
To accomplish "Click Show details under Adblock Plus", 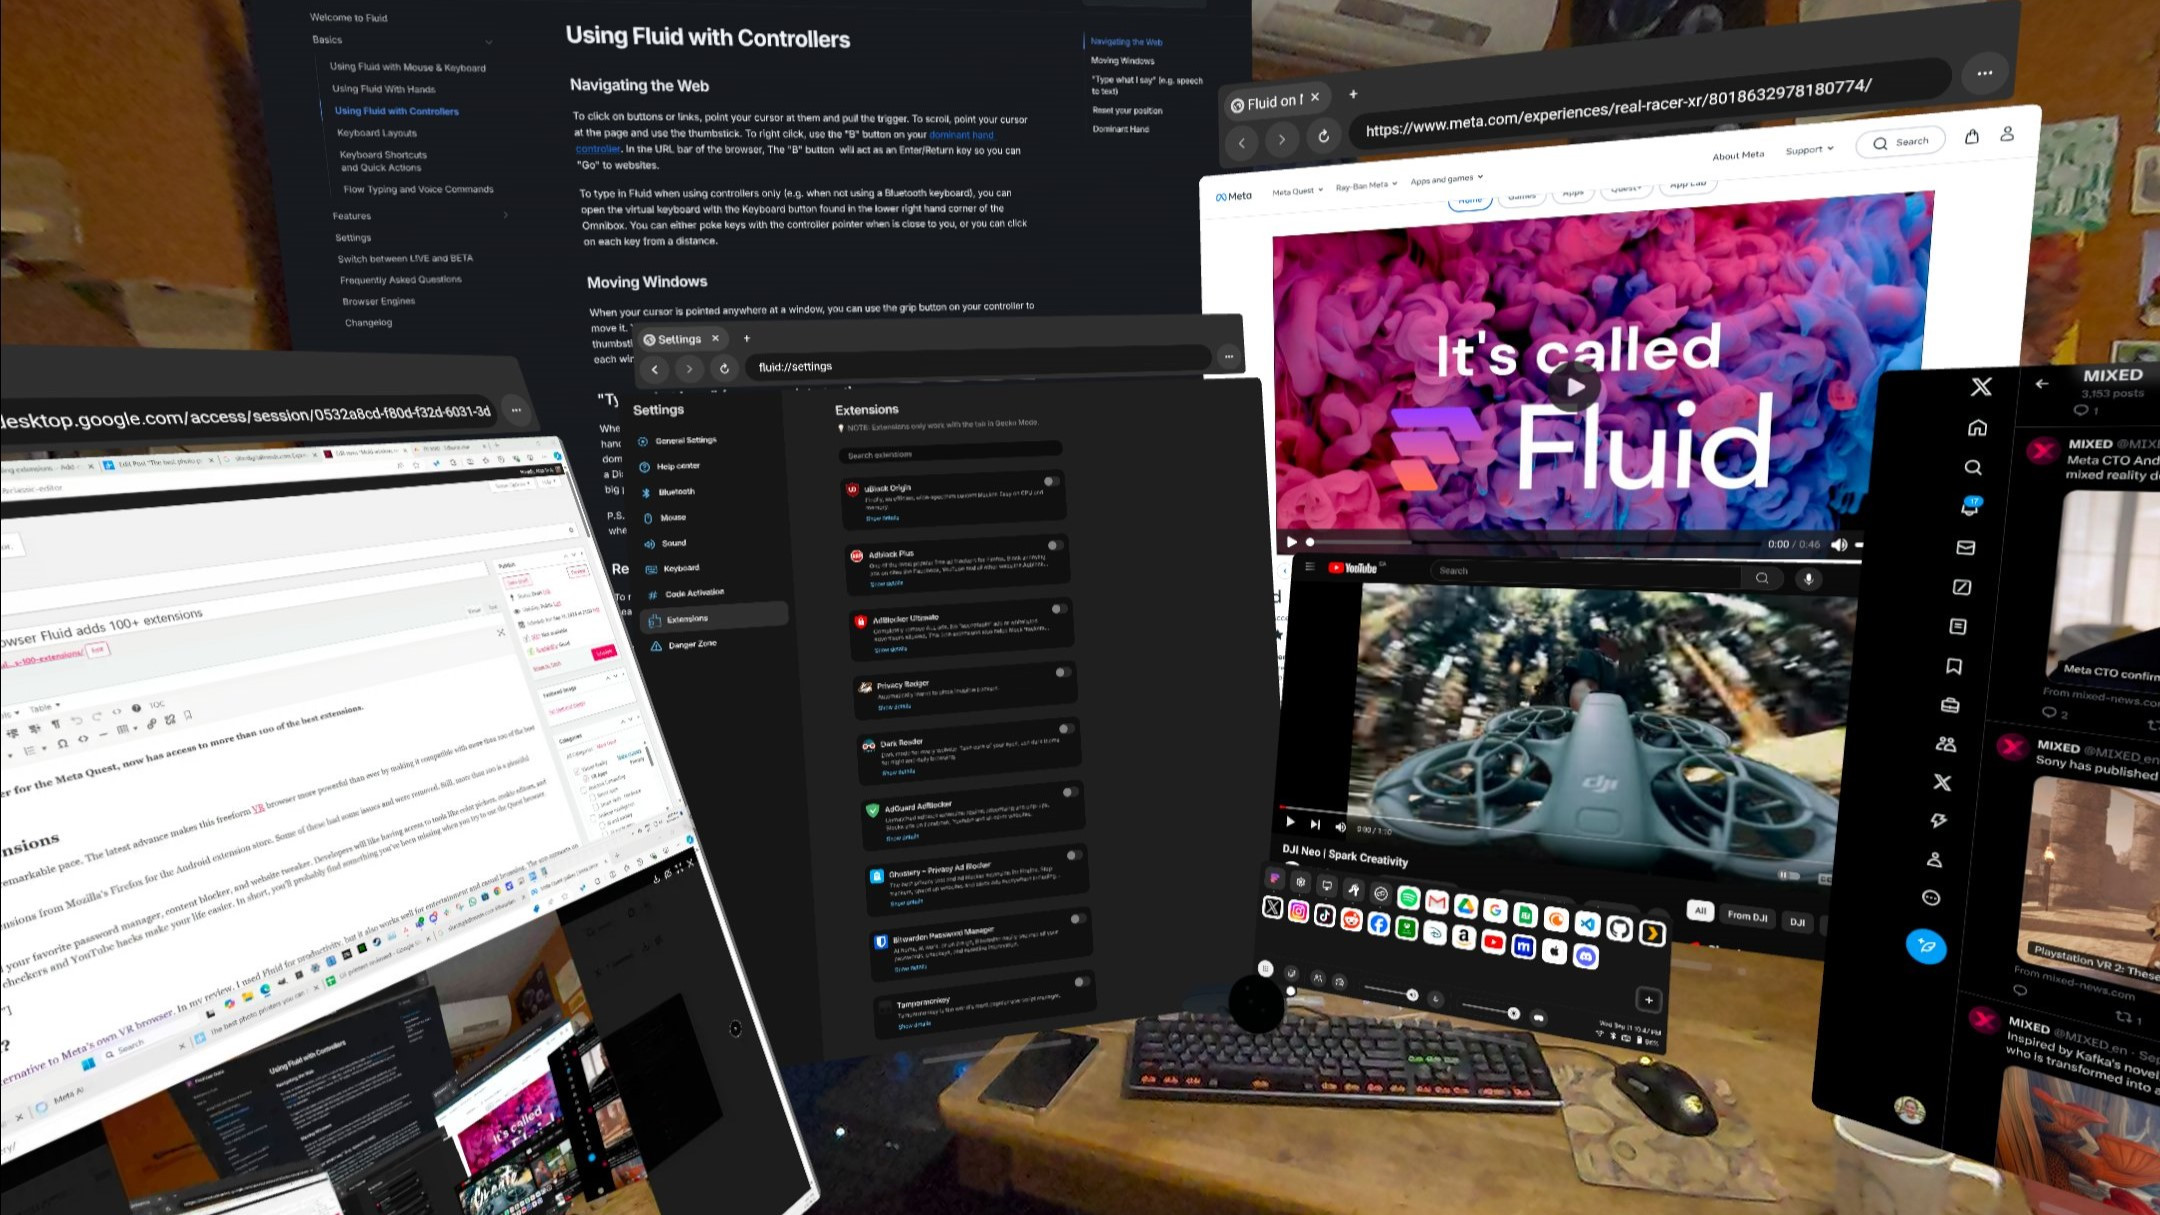I will coord(885,583).
